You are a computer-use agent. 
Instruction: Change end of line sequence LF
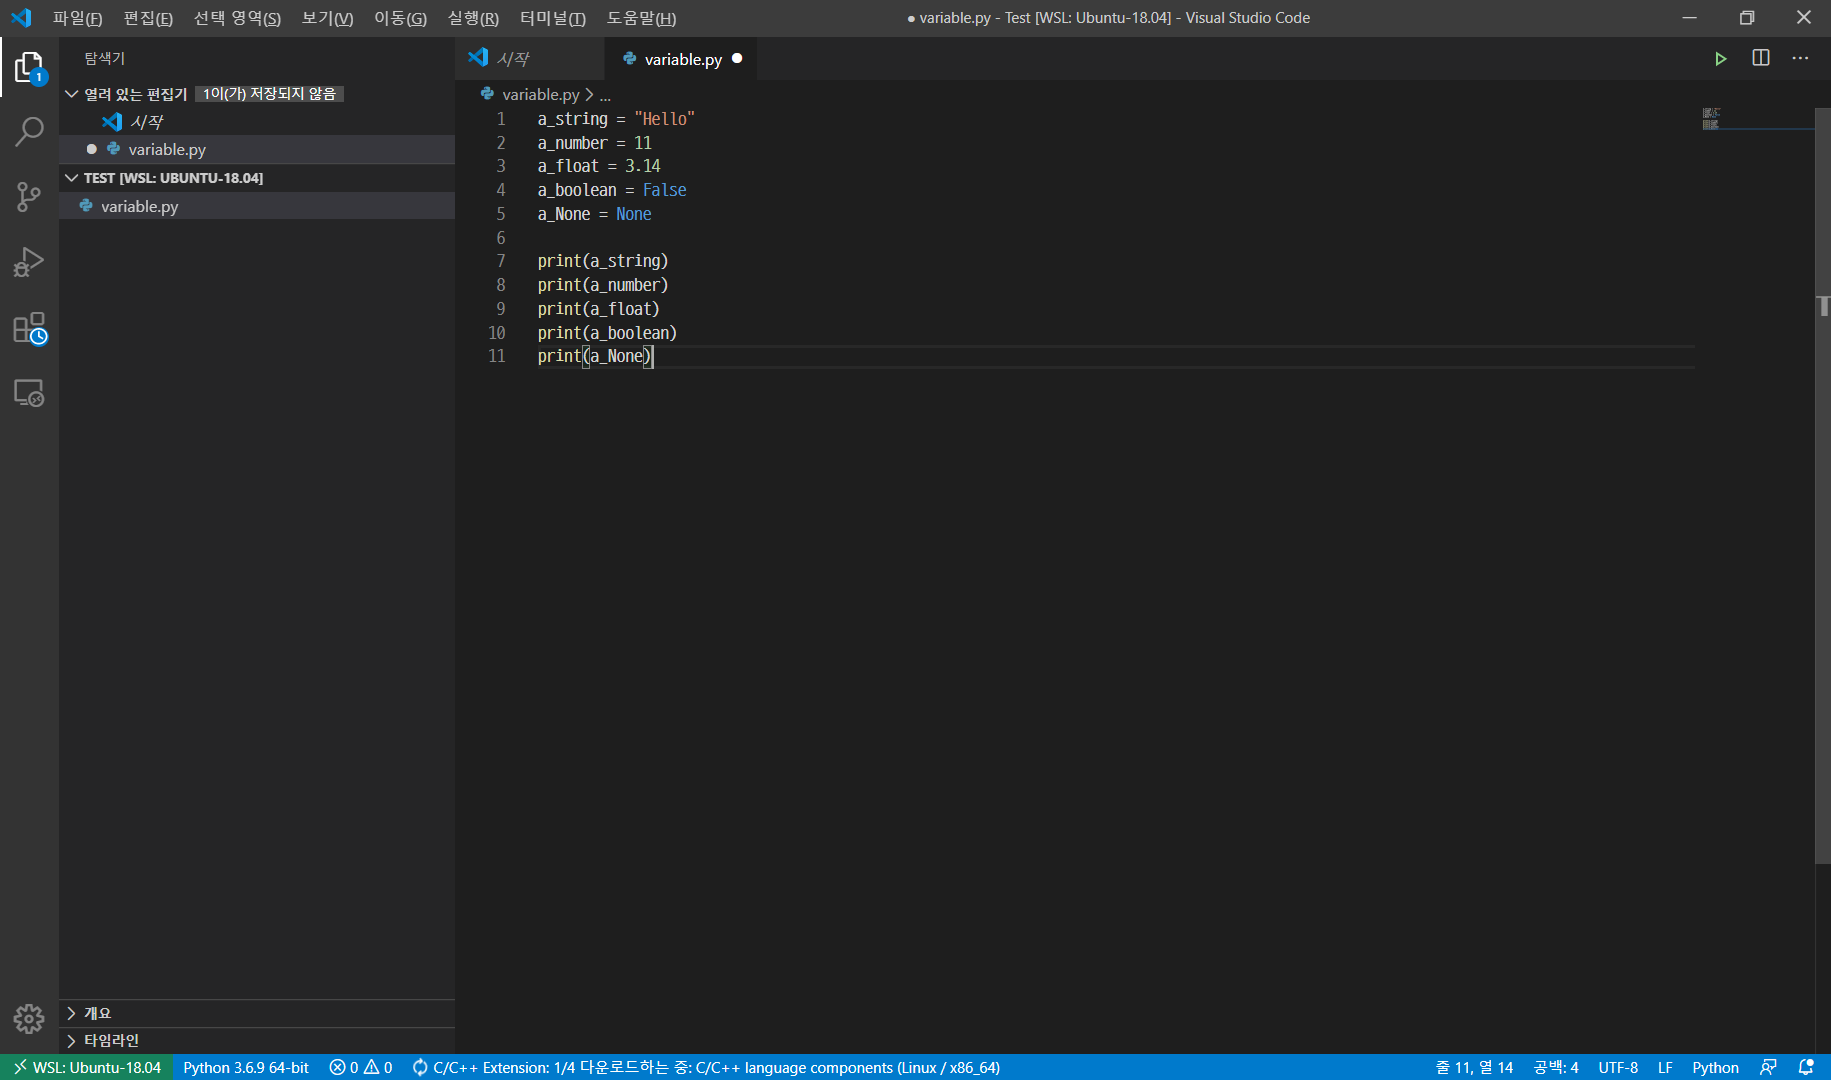pyautogui.click(x=1665, y=1067)
